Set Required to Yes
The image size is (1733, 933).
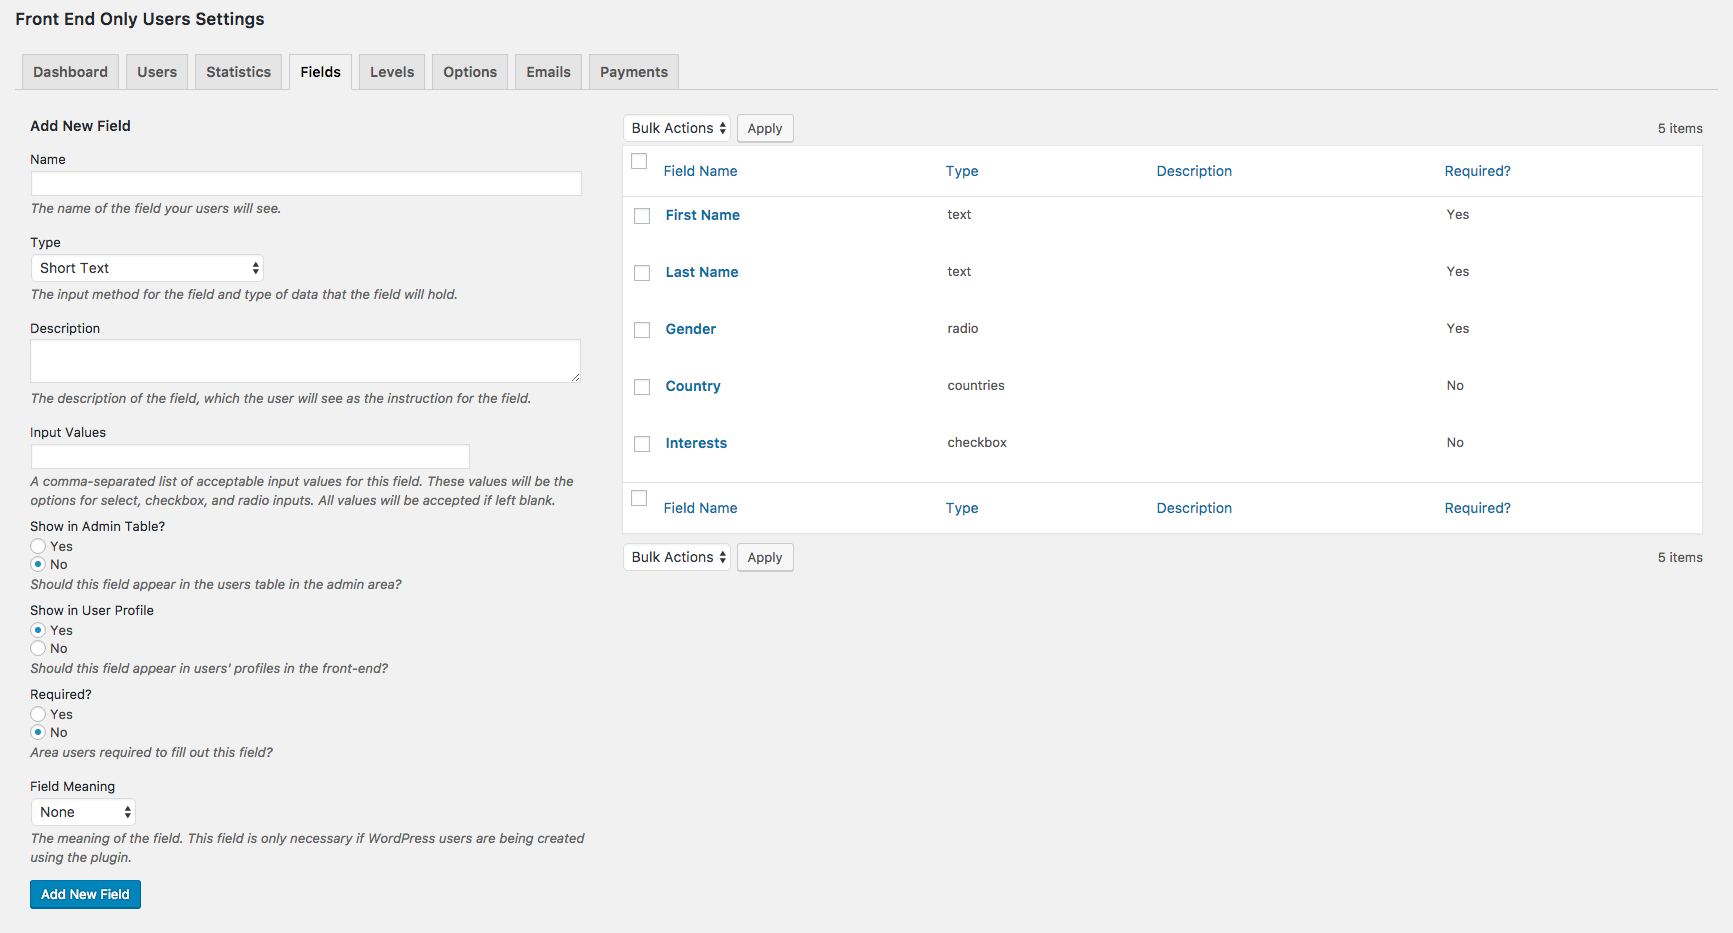coord(37,714)
